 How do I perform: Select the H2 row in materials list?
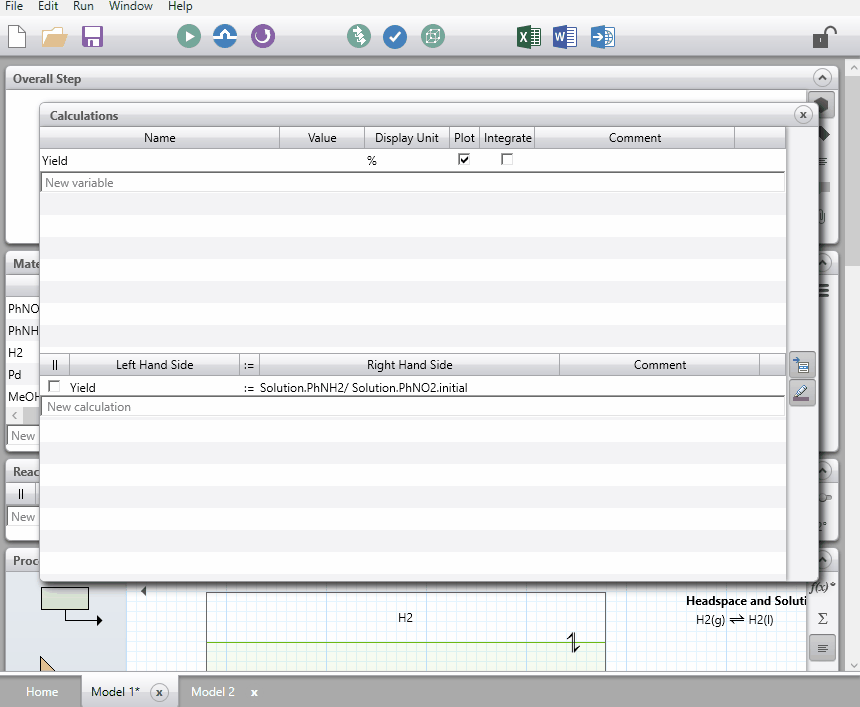(23, 353)
